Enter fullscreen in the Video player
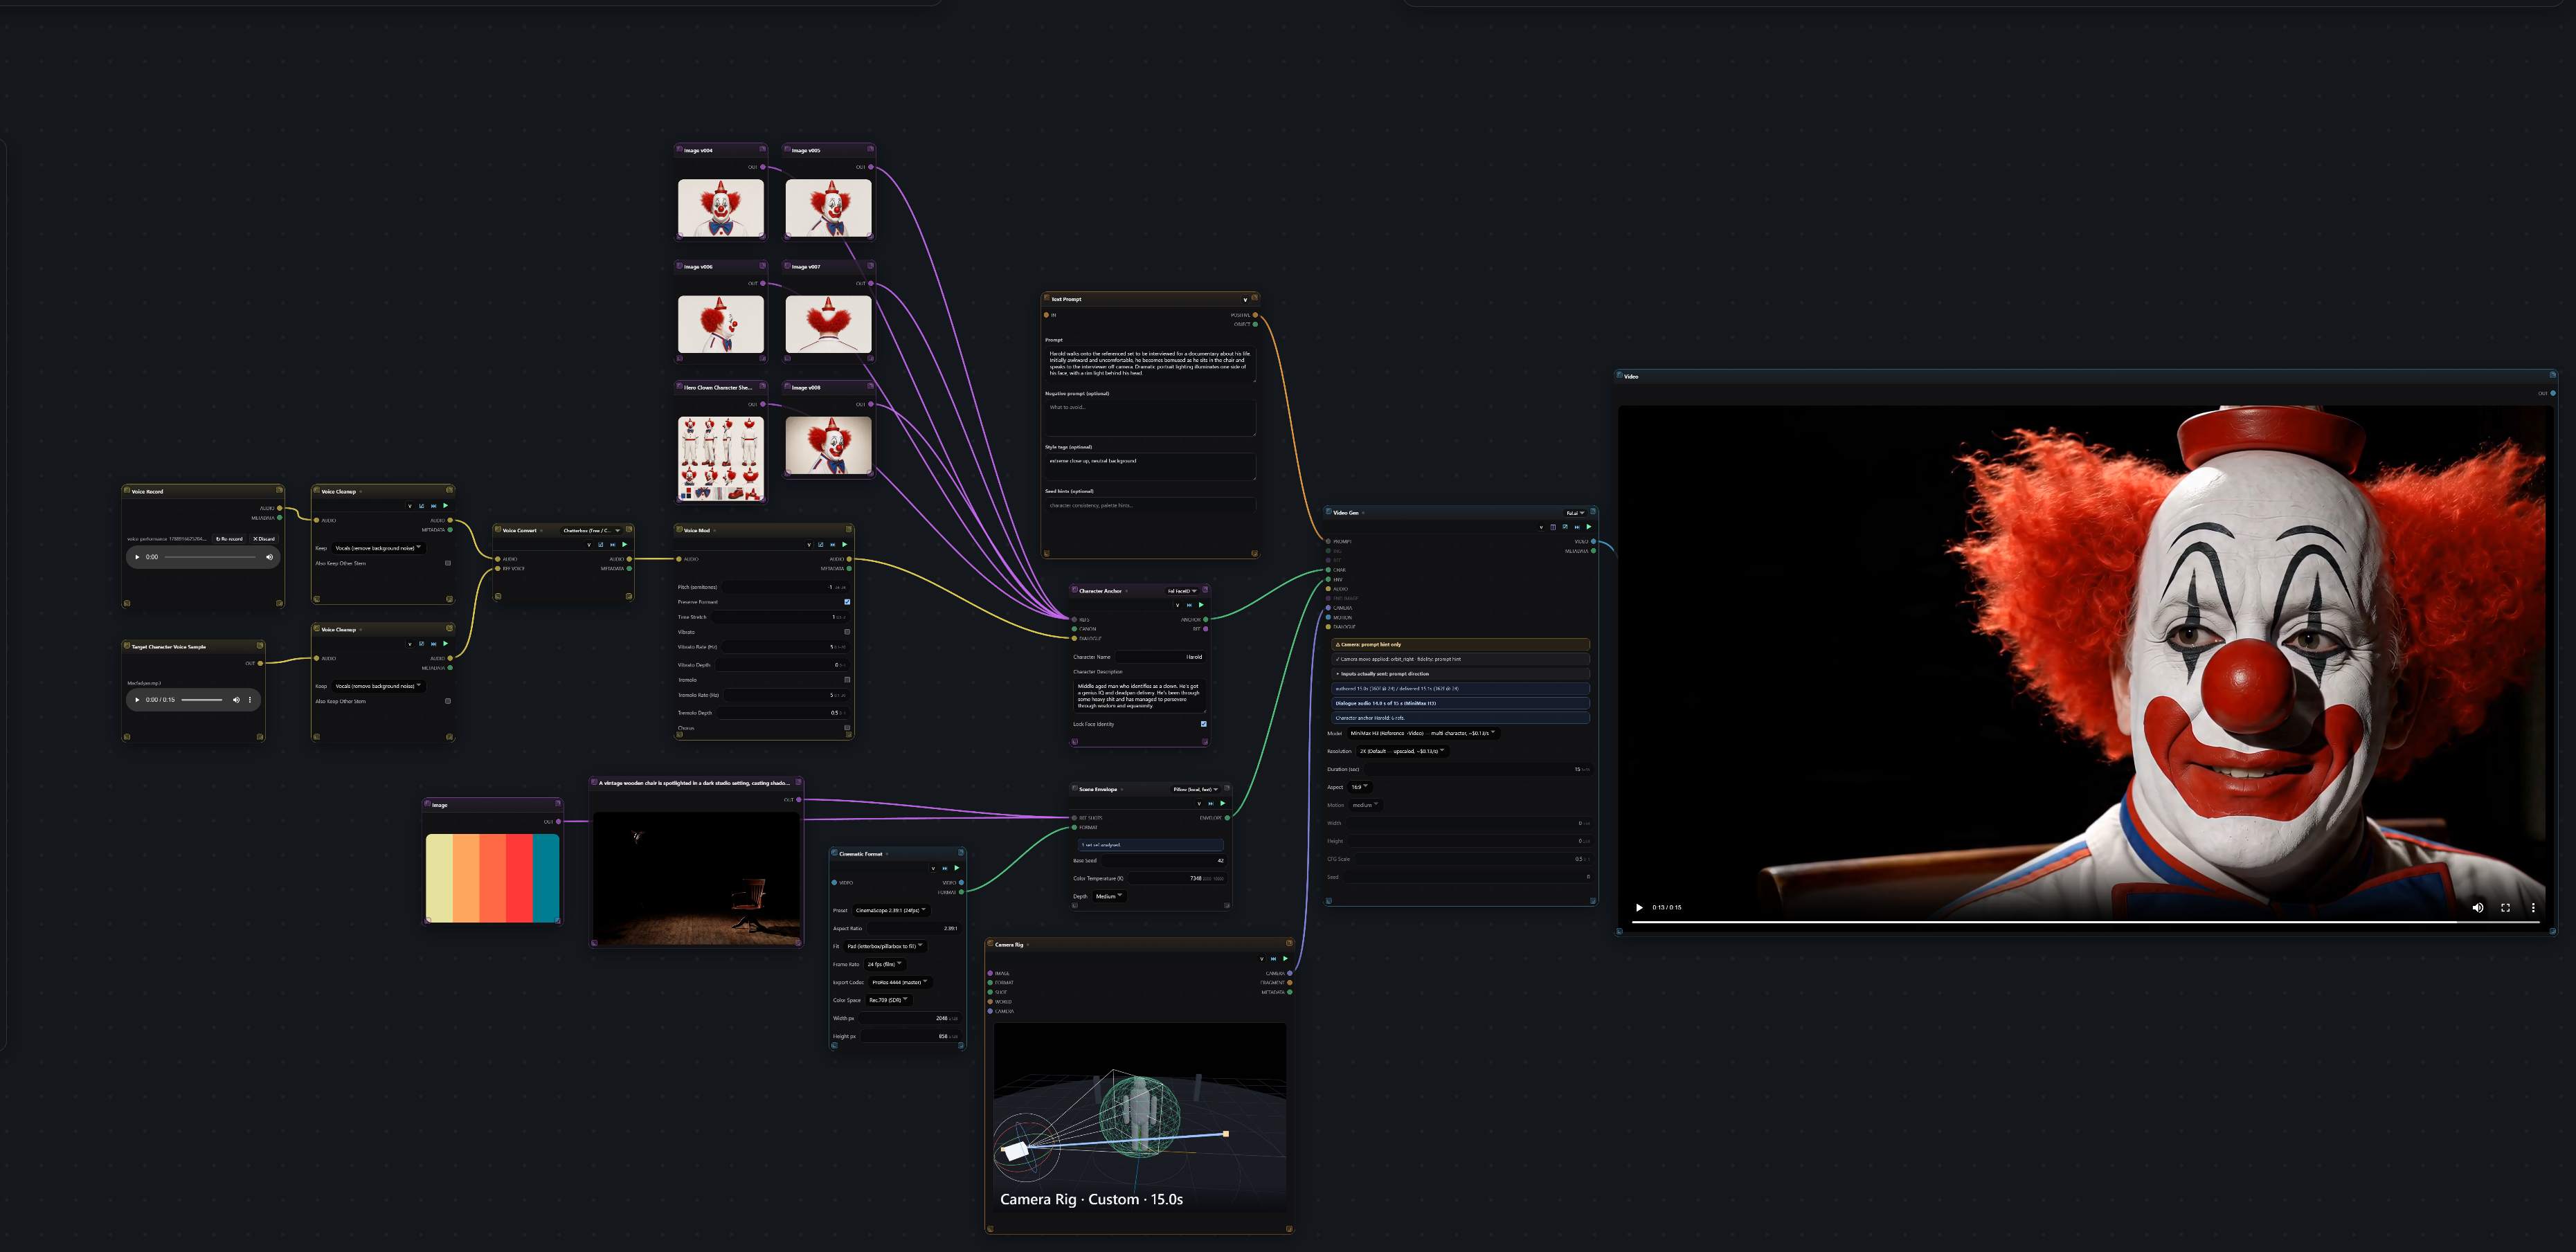This screenshot has height=1252, width=2576. pos(2506,908)
